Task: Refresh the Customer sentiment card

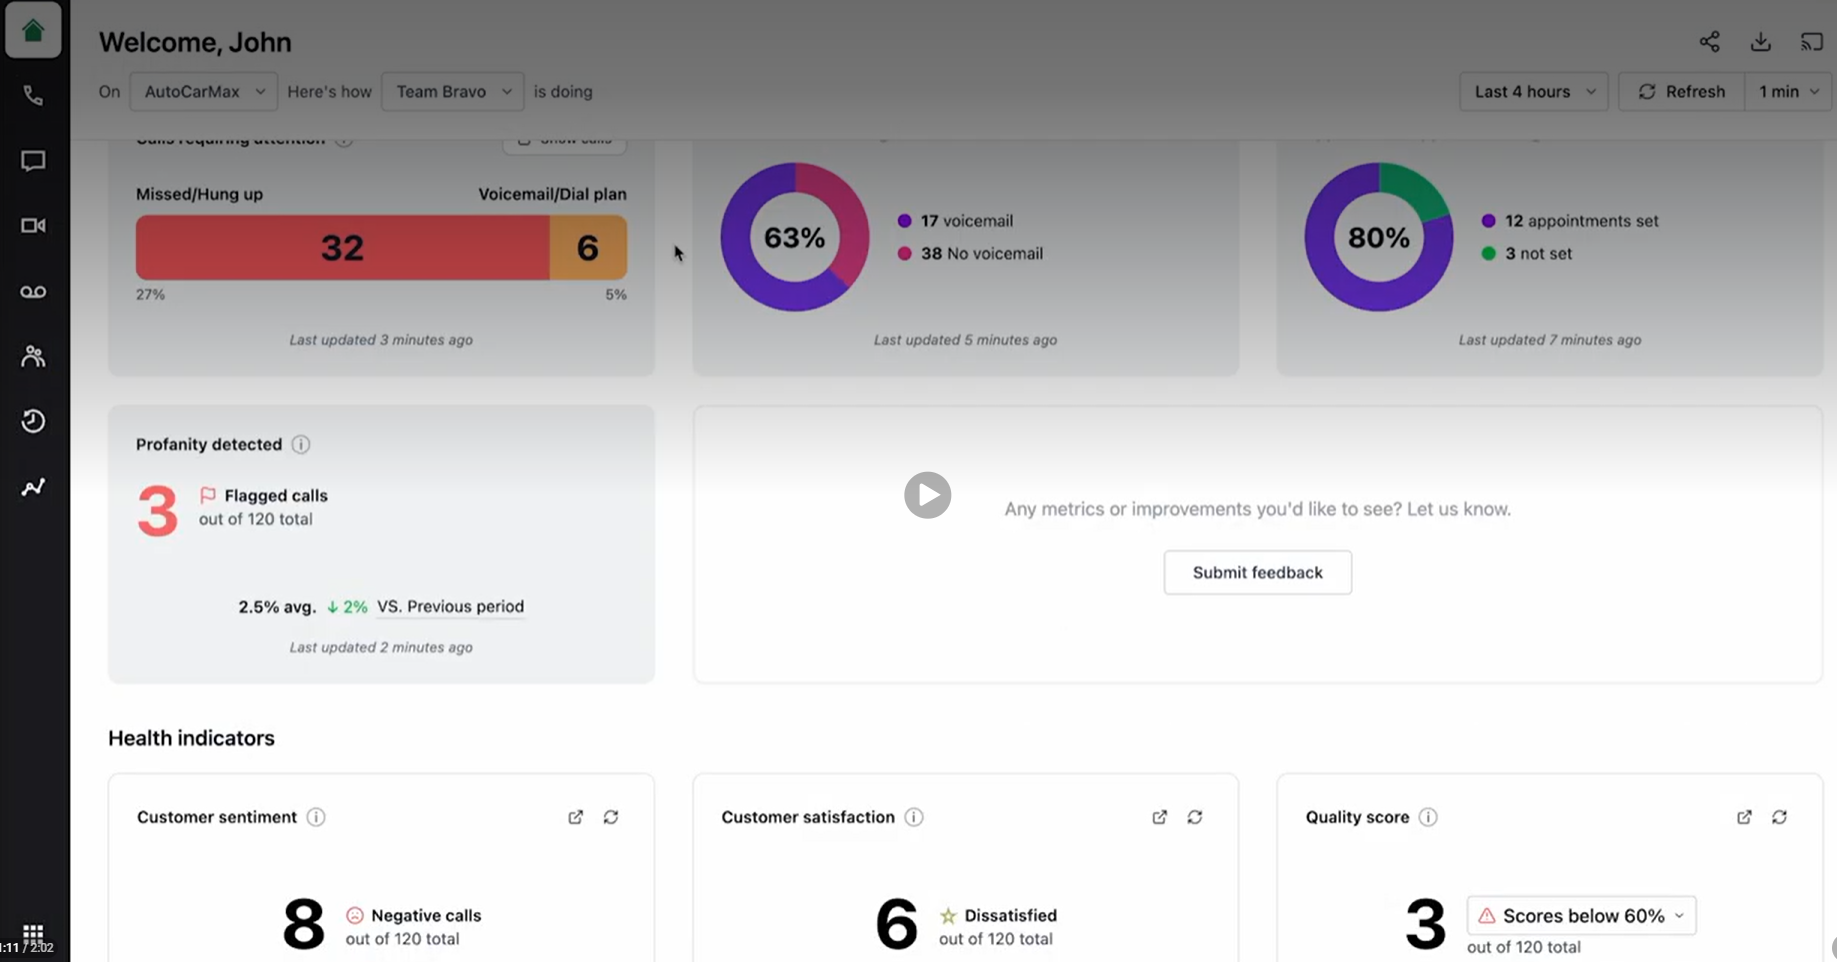Action: pyautogui.click(x=611, y=817)
